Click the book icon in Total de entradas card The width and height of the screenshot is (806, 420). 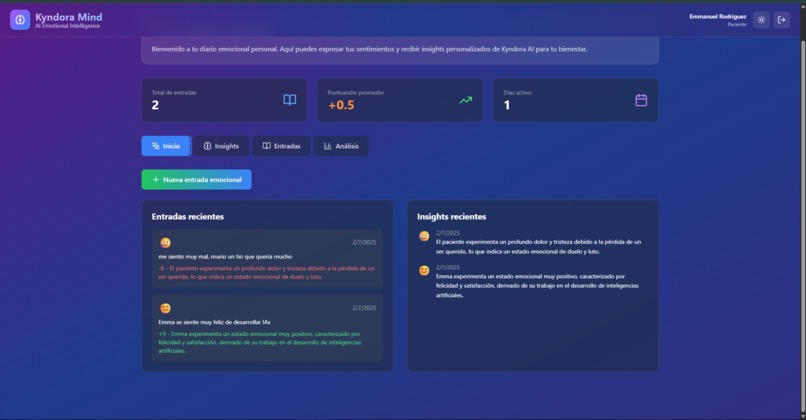289,100
